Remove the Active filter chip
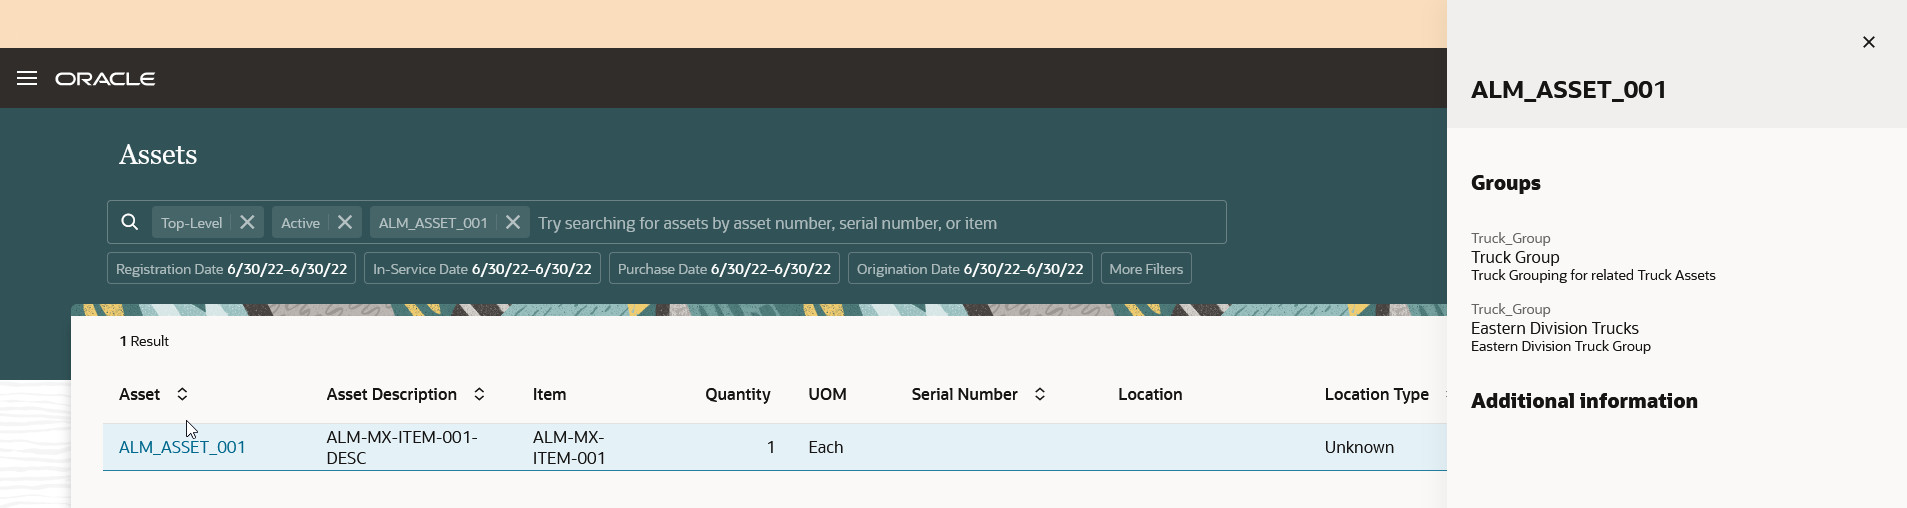 coord(345,222)
